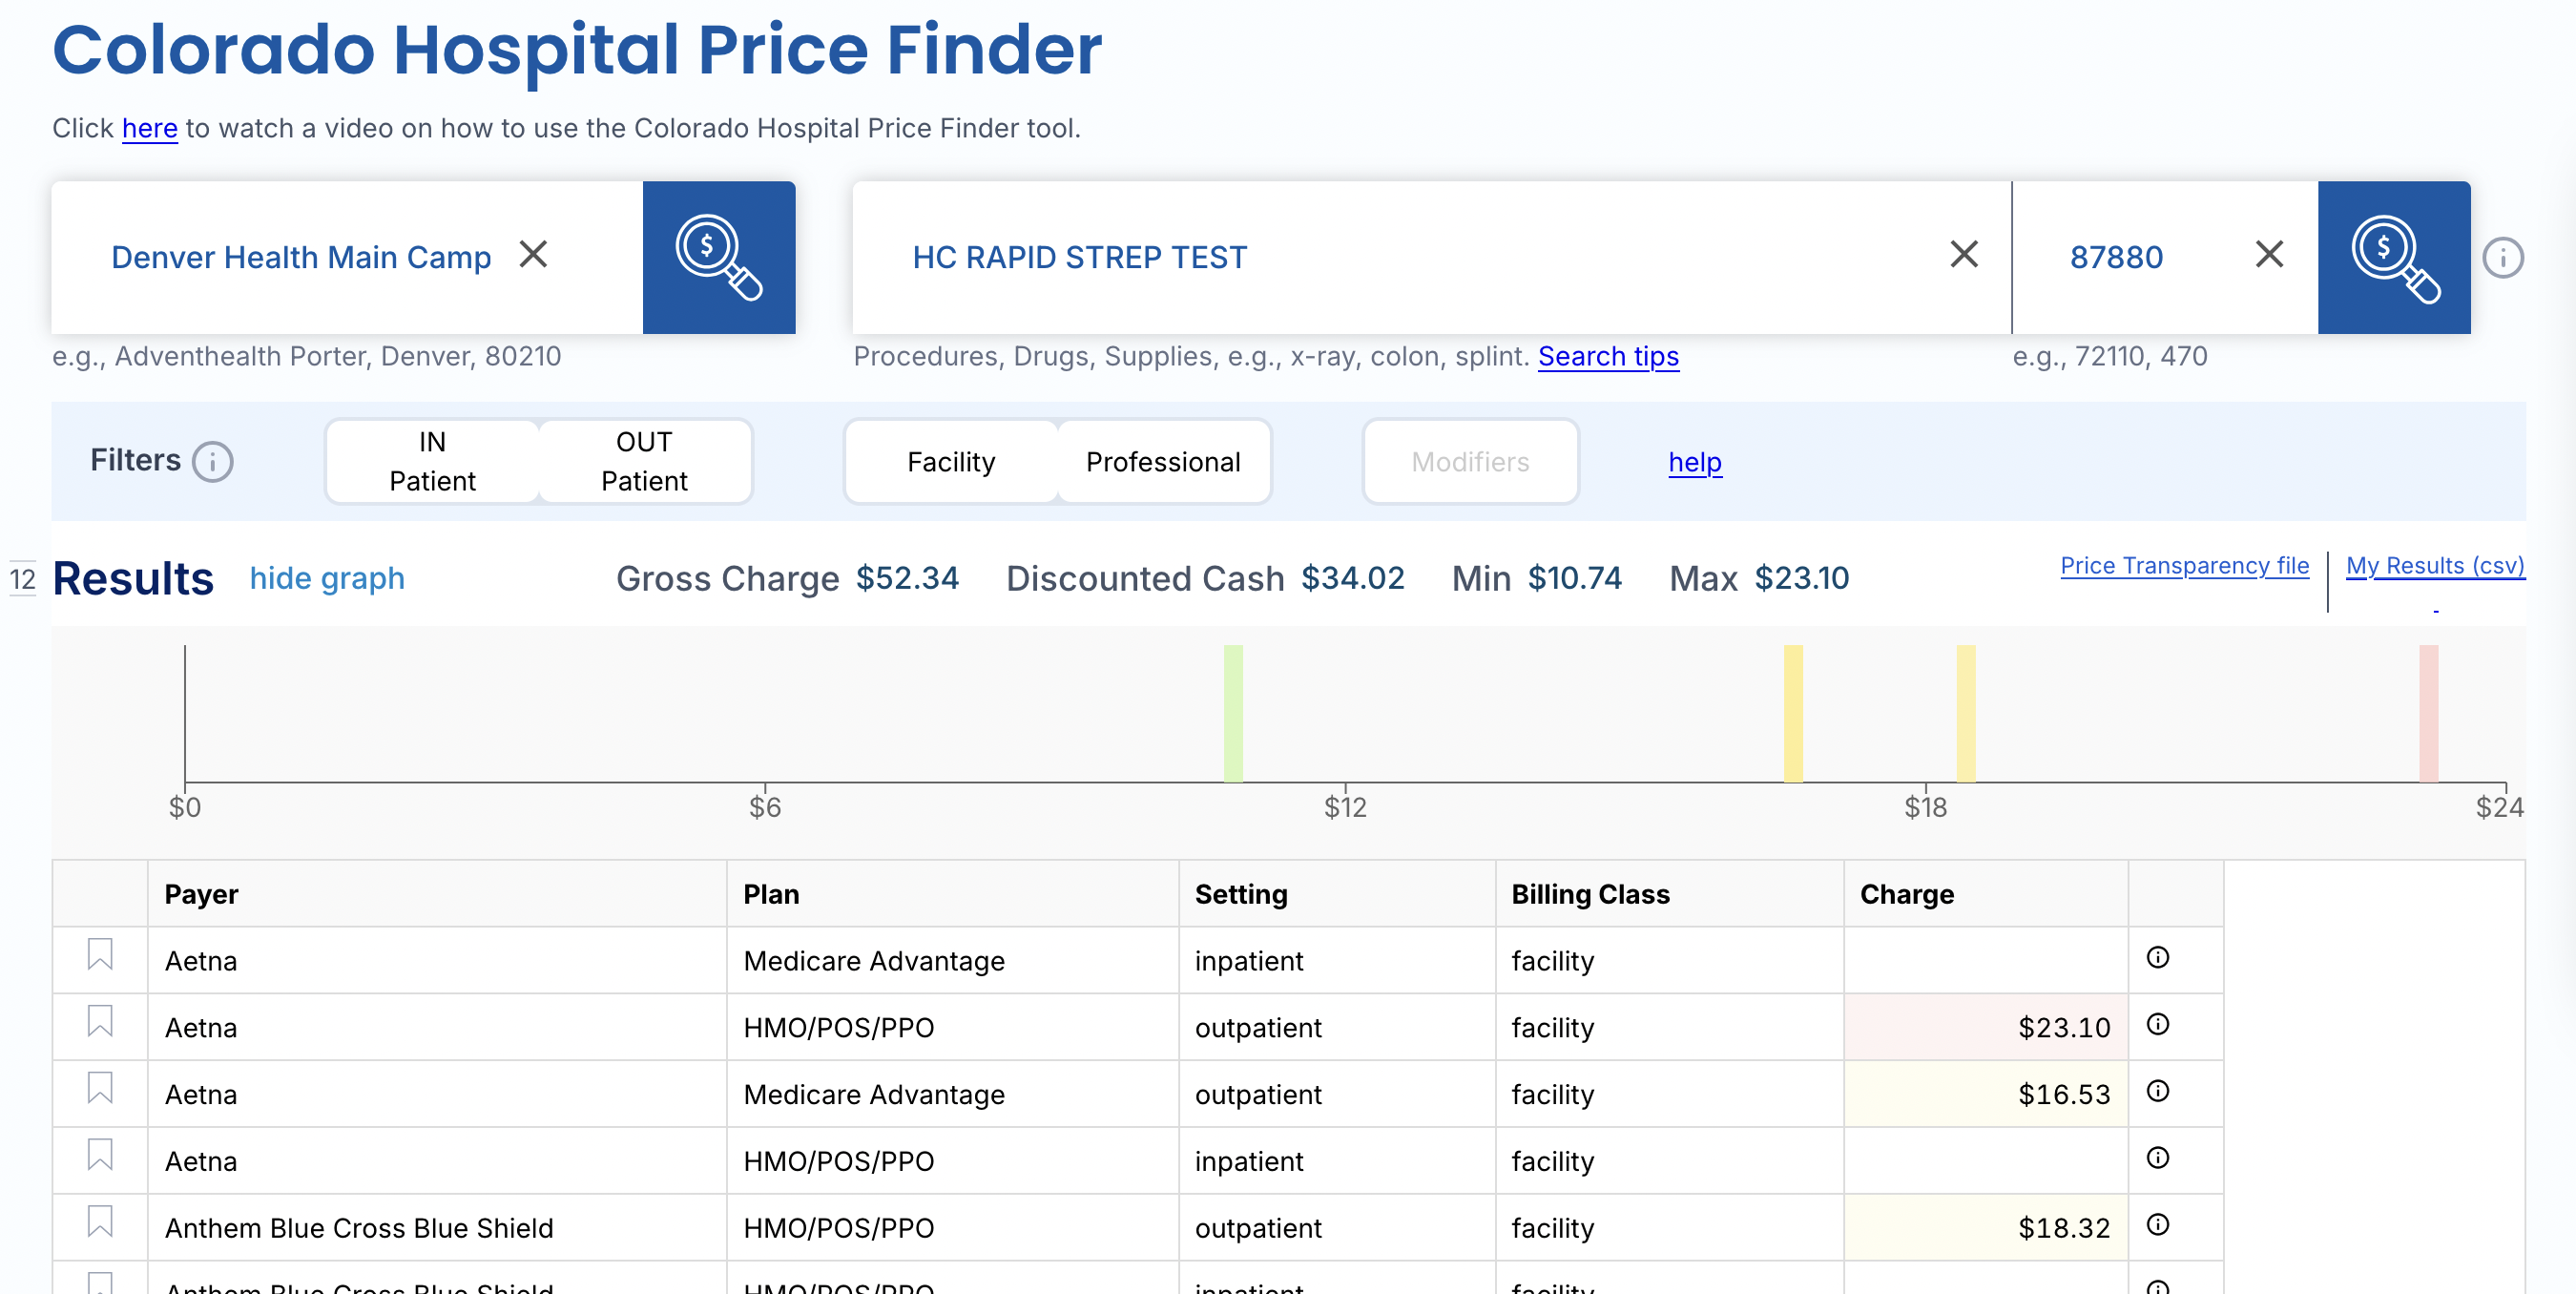
Task: Open the Modifiers filter
Action: coord(1469,462)
